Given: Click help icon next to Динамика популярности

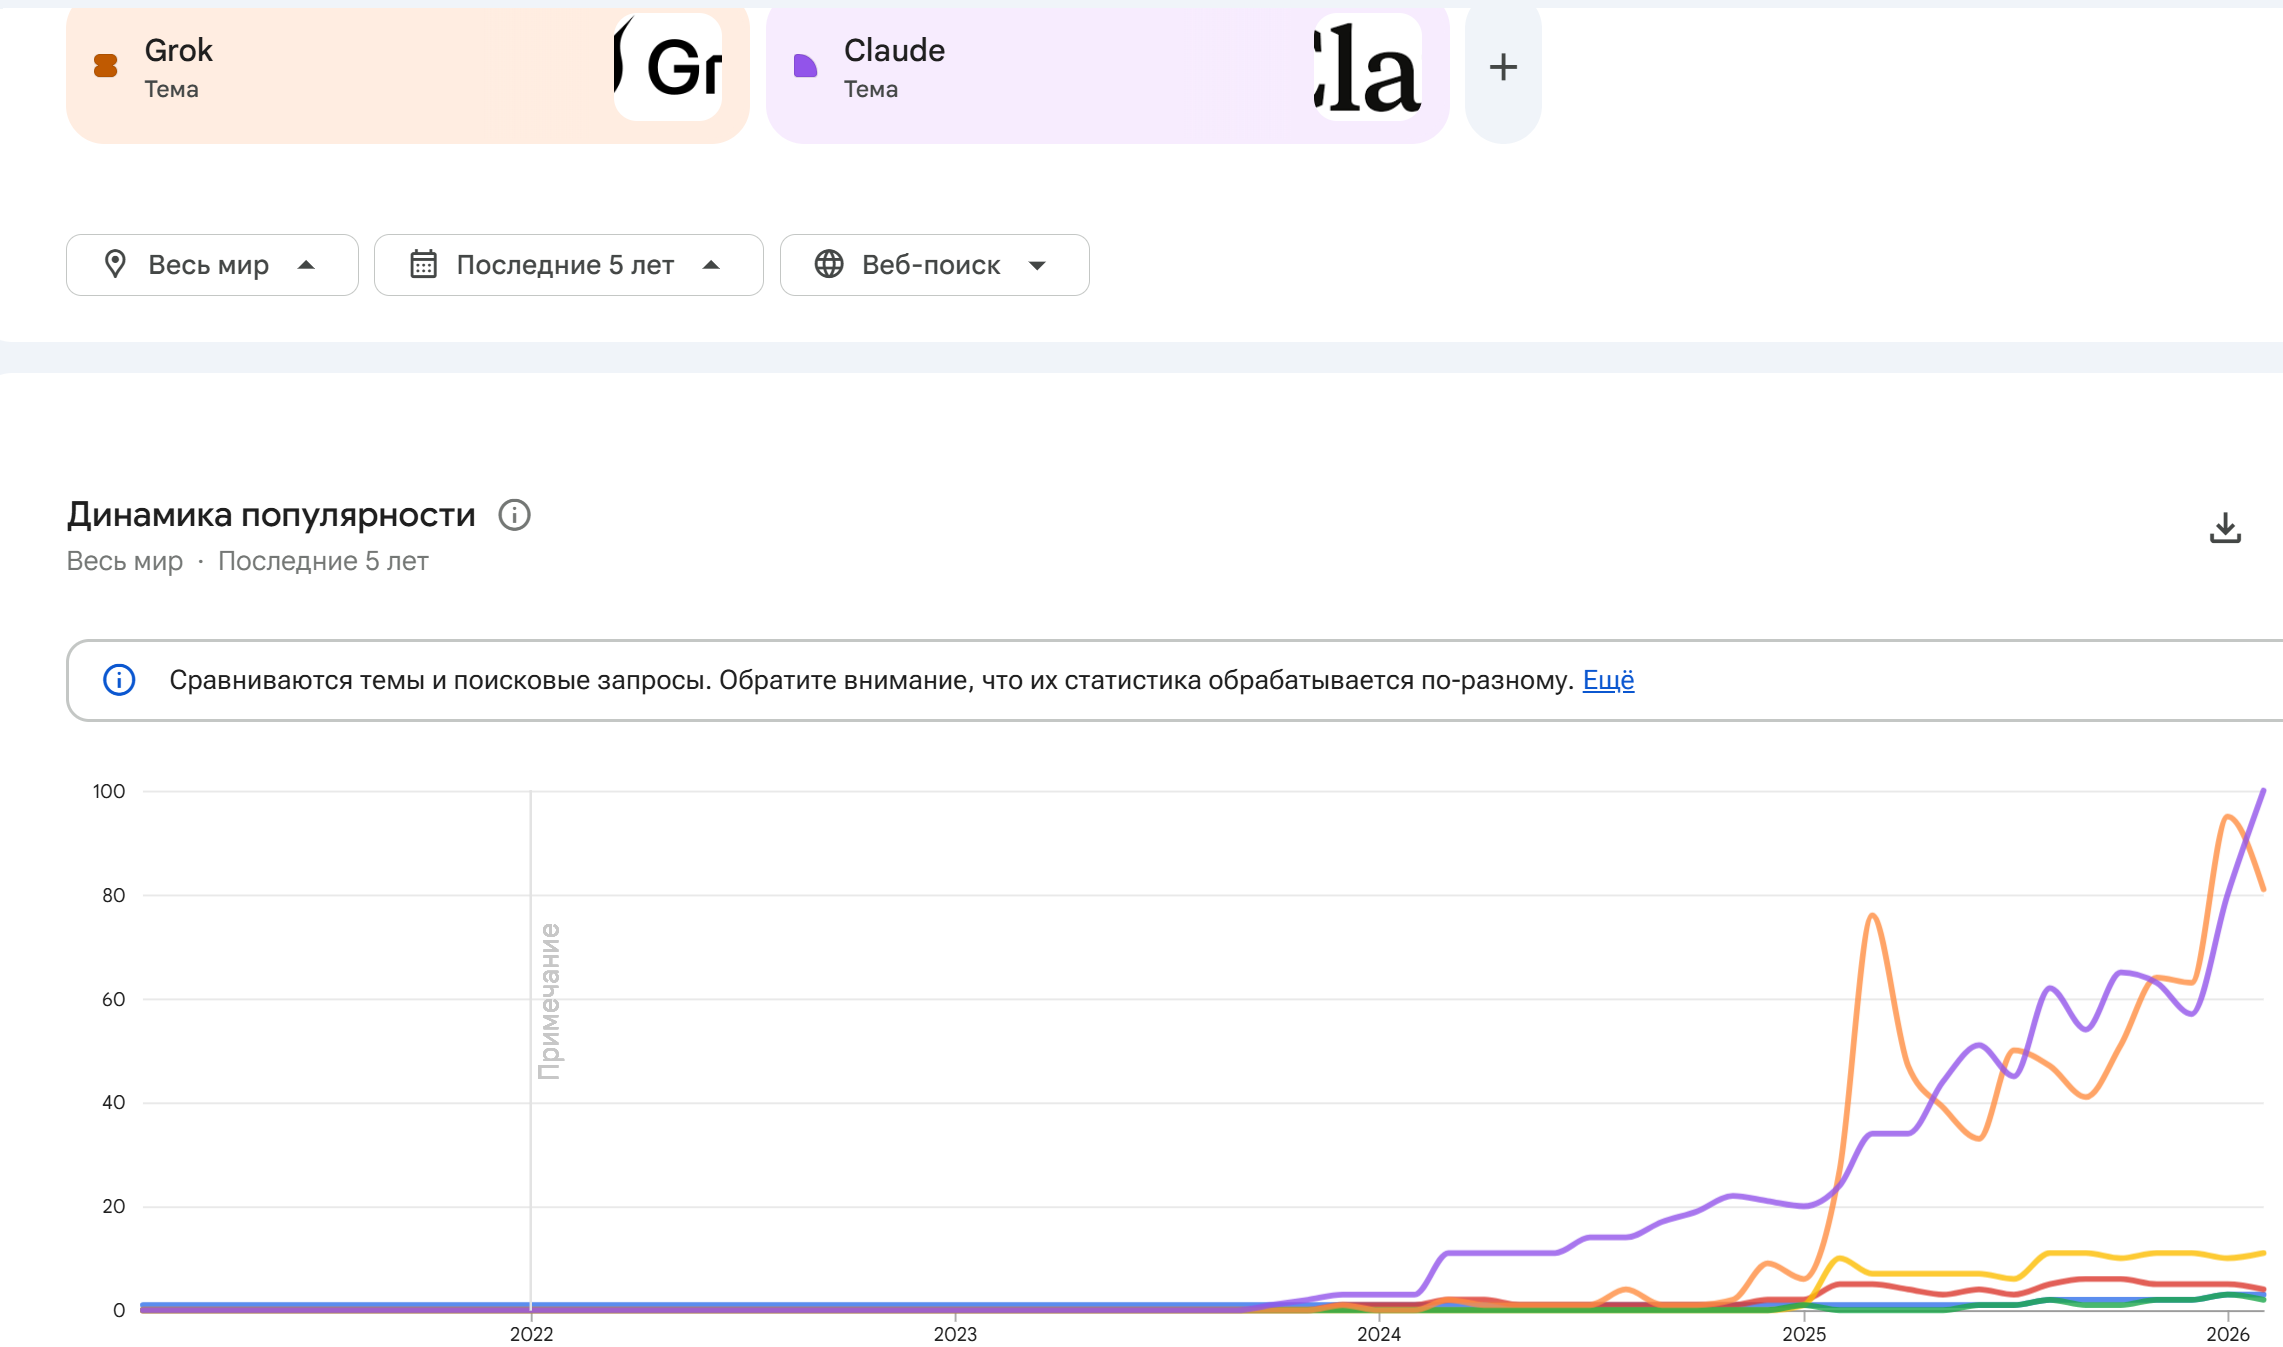Looking at the screenshot, I should 514,515.
